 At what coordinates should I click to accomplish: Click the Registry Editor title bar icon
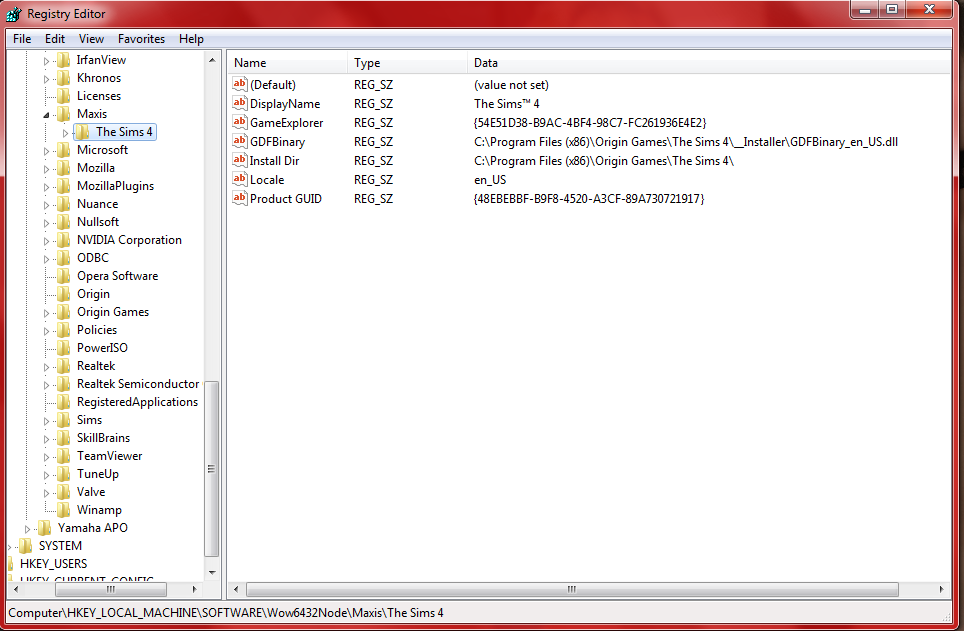coord(14,14)
